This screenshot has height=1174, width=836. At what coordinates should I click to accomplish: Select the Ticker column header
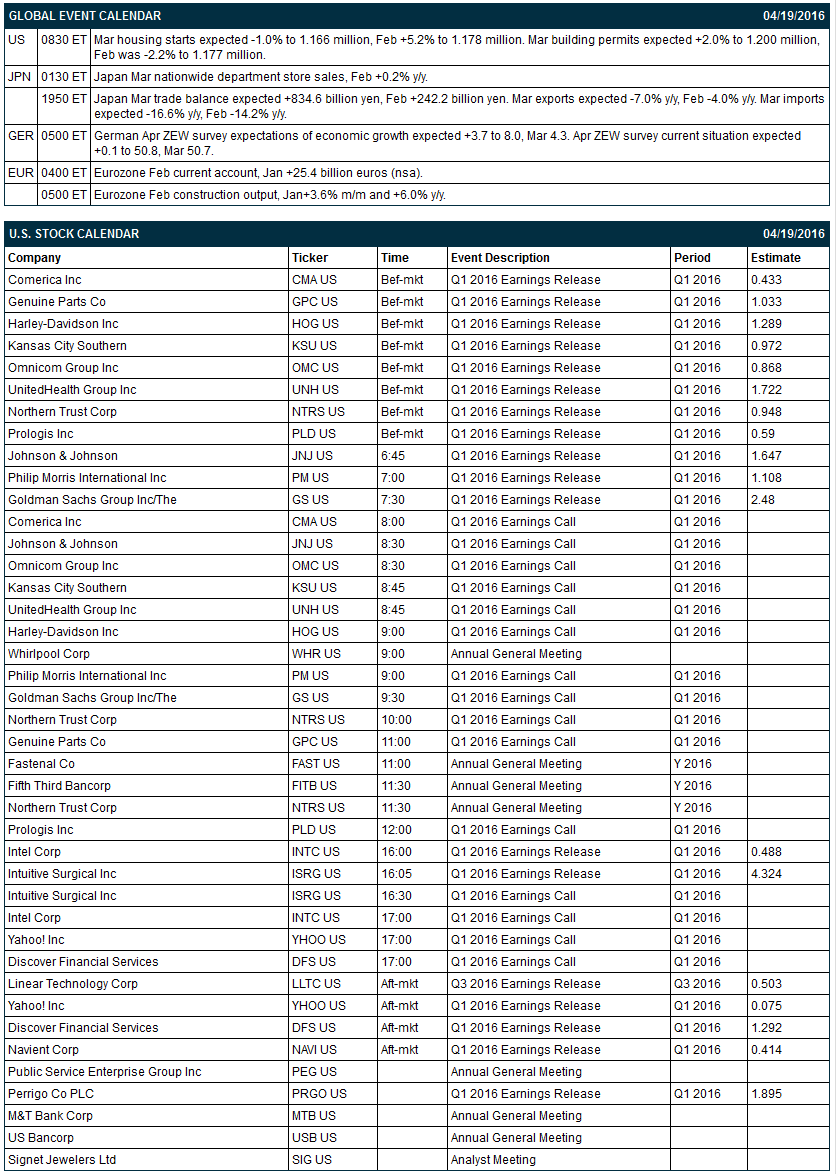(x=310, y=258)
